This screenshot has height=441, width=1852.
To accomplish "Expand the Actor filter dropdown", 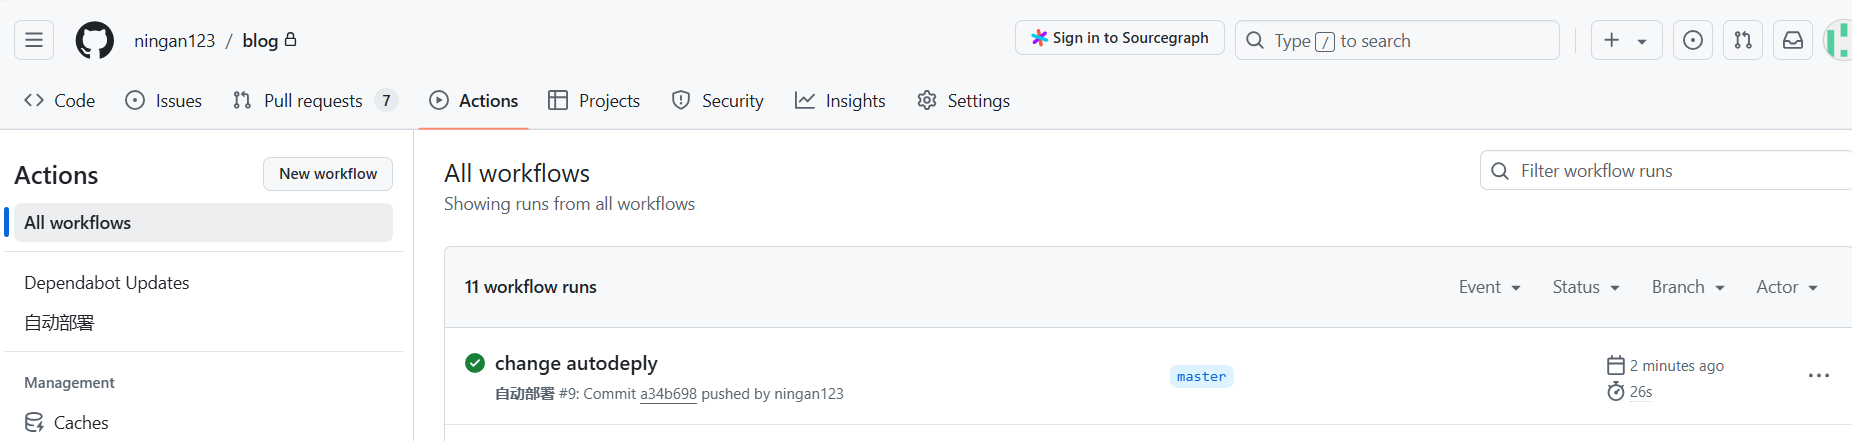I will (x=1787, y=287).
